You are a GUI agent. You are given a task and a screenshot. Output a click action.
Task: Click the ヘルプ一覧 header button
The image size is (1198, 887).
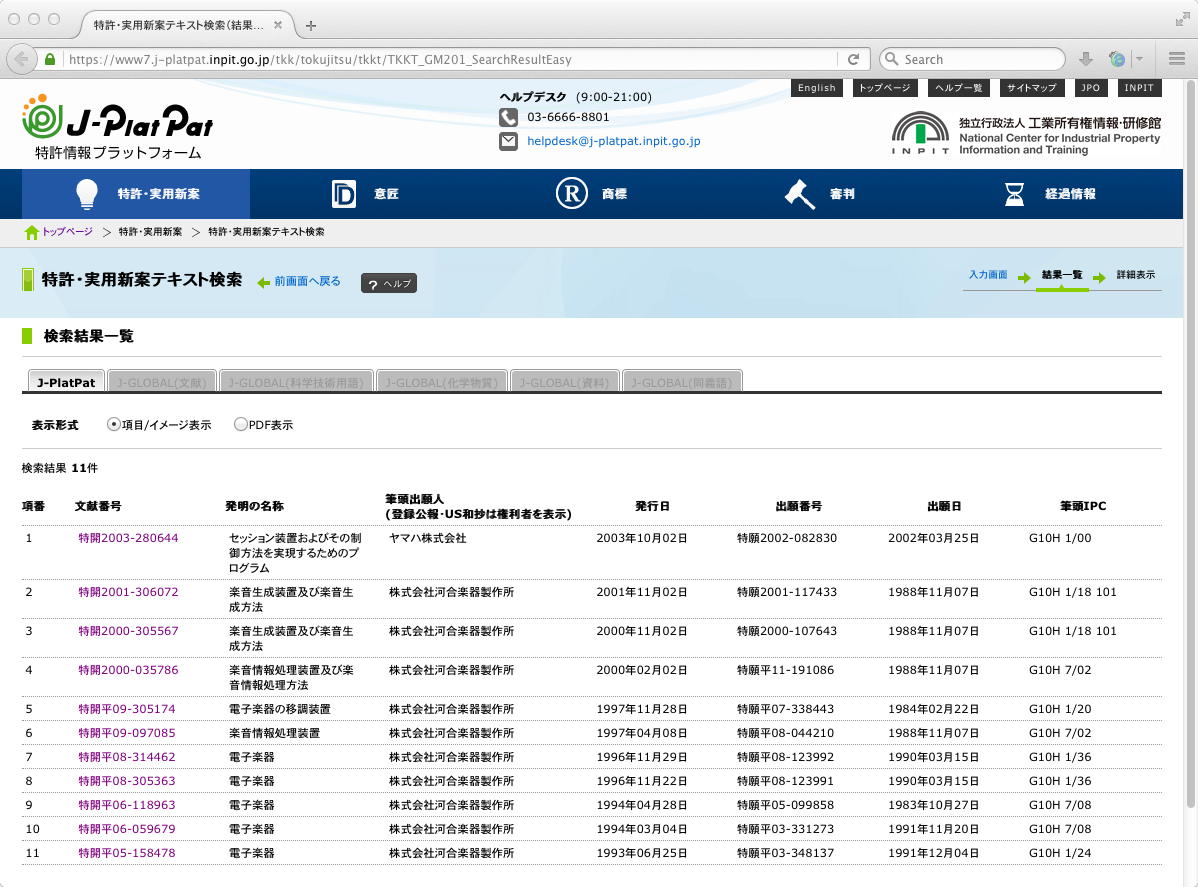click(959, 88)
